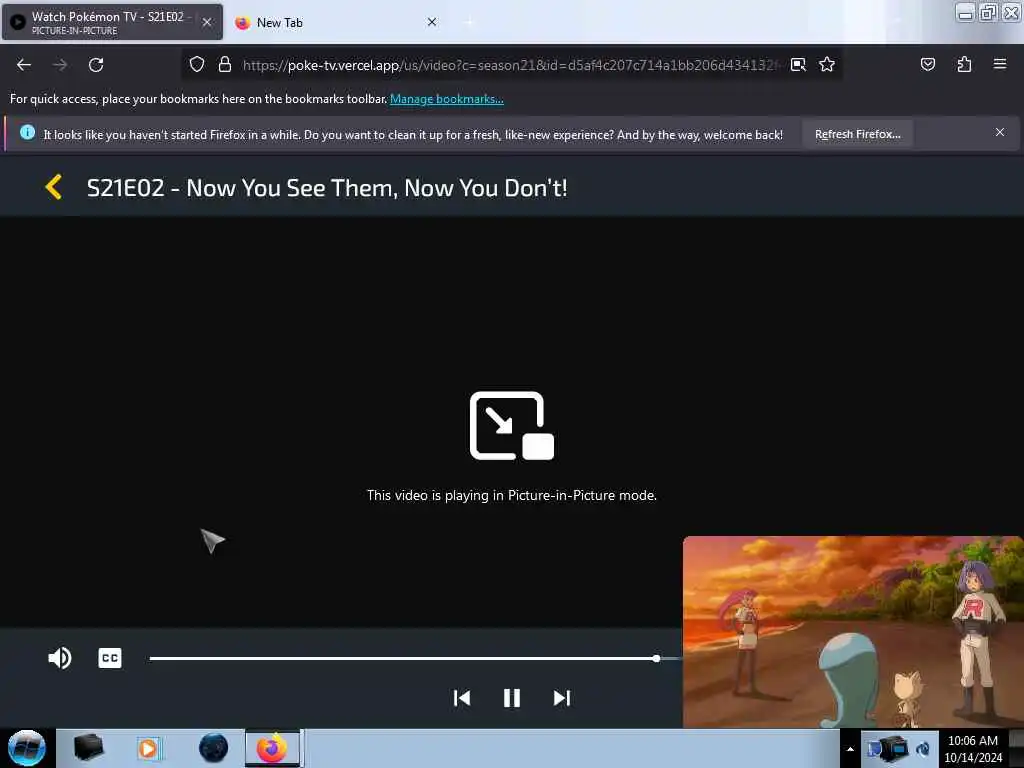1024x768 pixels.
Task: Click the Firefox taskbar icon
Action: point(272,748)
